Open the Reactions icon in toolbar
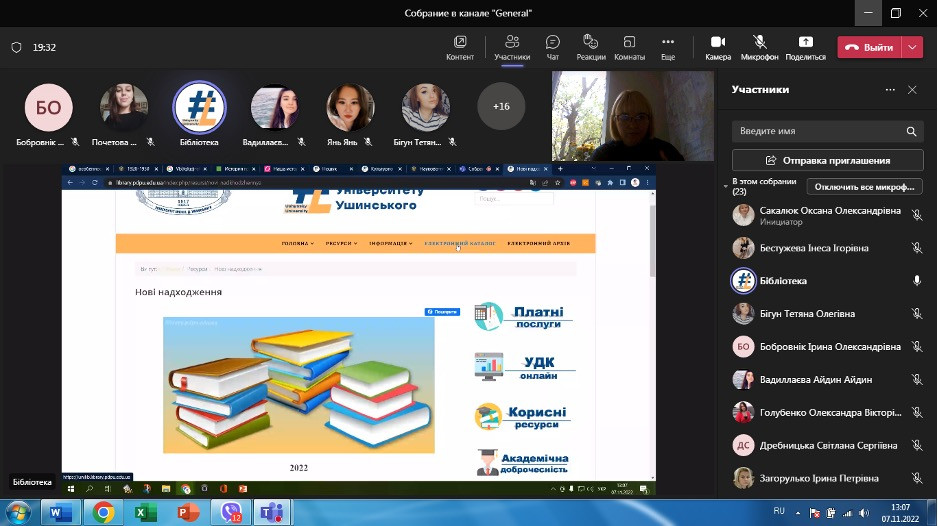938x526 pixels. 590,42
